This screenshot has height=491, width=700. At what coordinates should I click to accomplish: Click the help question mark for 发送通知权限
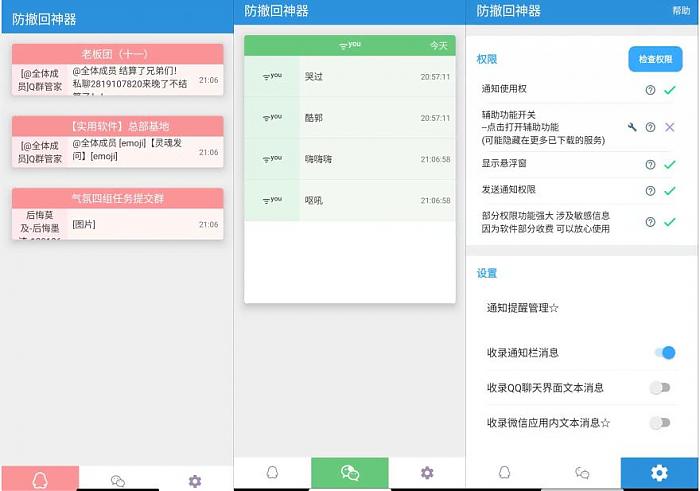(650, 190)
